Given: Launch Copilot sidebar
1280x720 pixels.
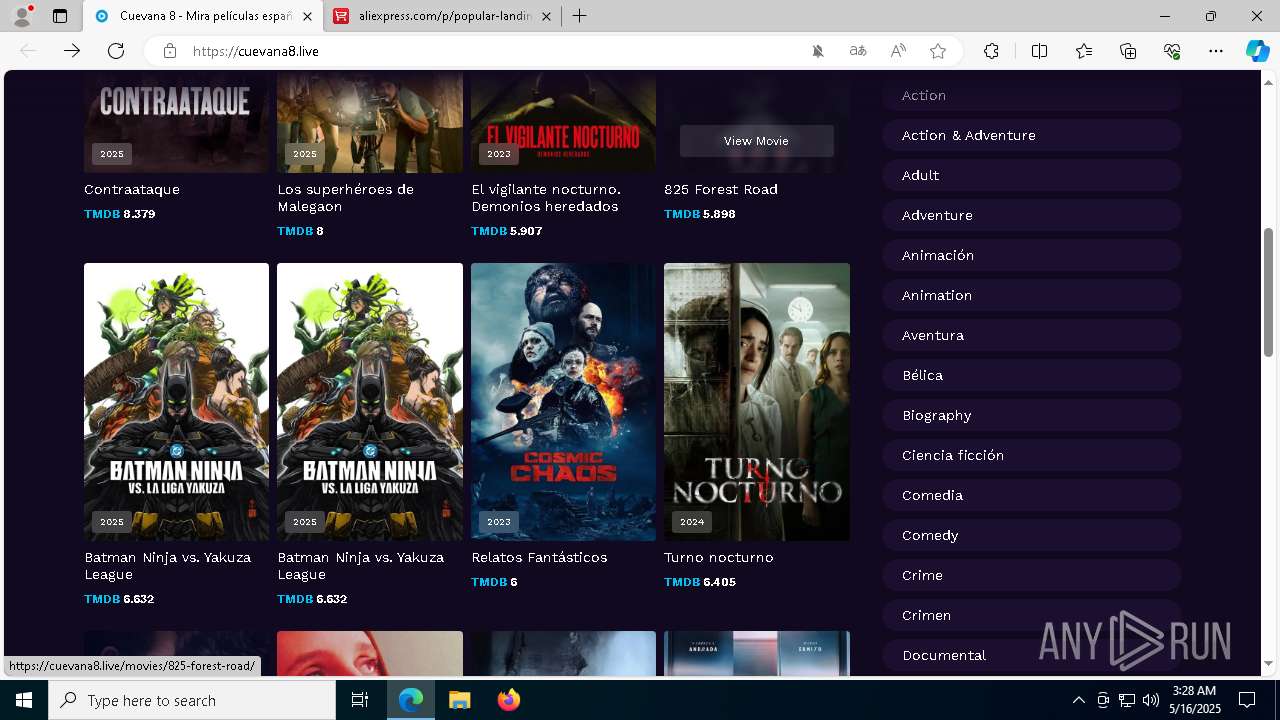Looking at the screenshot, I should pyautogui.click(x=1257, y=51).
